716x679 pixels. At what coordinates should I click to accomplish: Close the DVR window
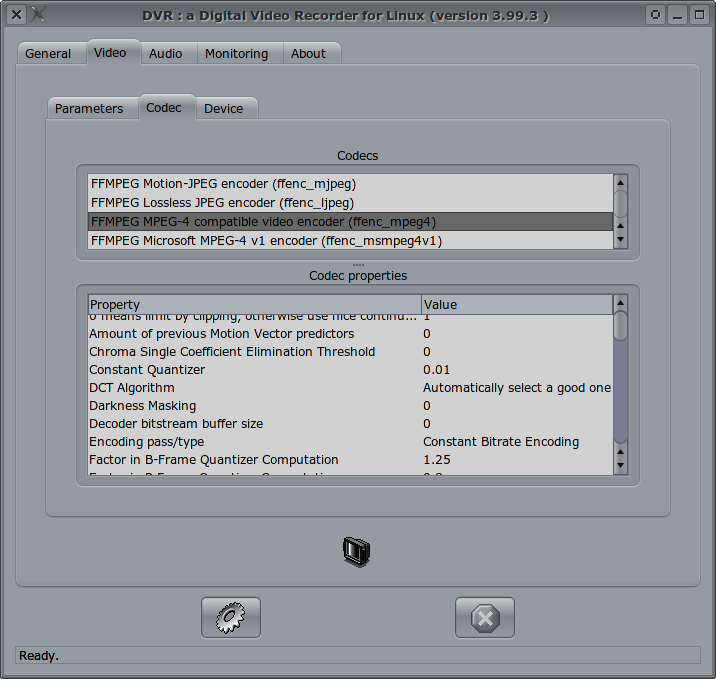click(x=16, y=15)
